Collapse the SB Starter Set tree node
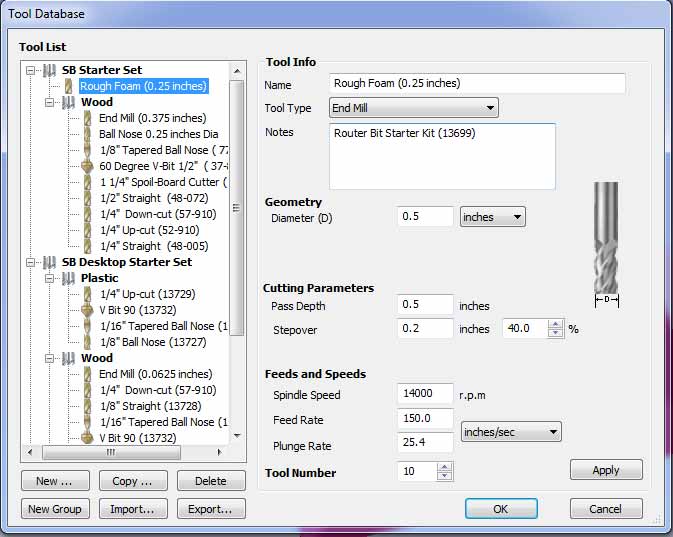The width and height of the screenshot is (673, 537). [30, 70]
